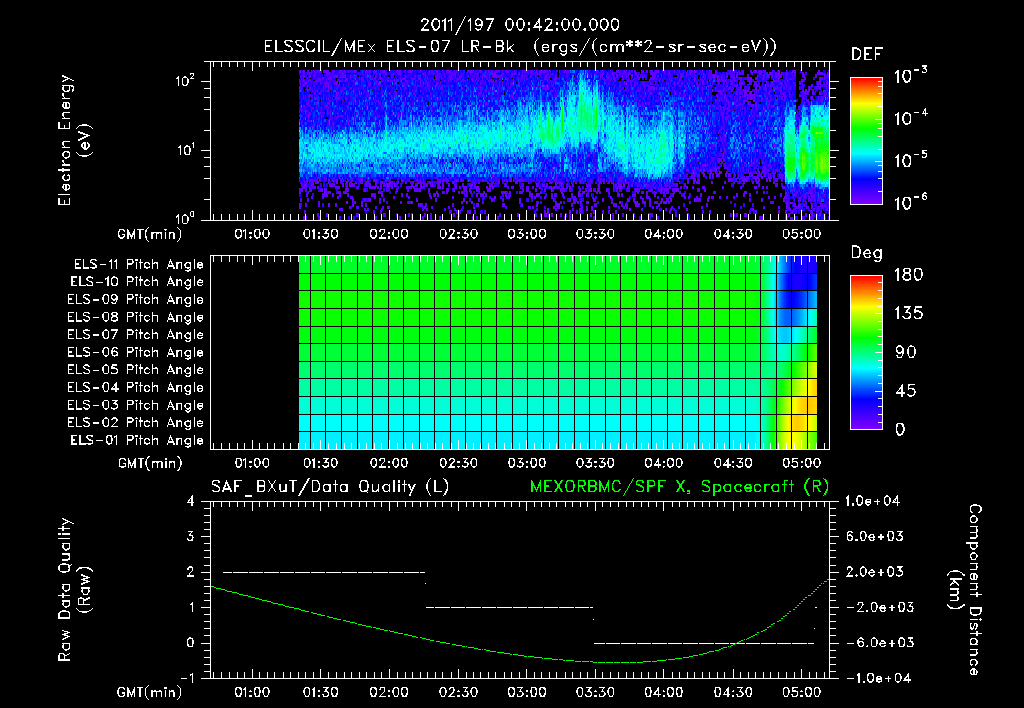Screen dimensions: 1024x708
Task: Select the ELS-05 Pitch Angle label
Action: 135,370
